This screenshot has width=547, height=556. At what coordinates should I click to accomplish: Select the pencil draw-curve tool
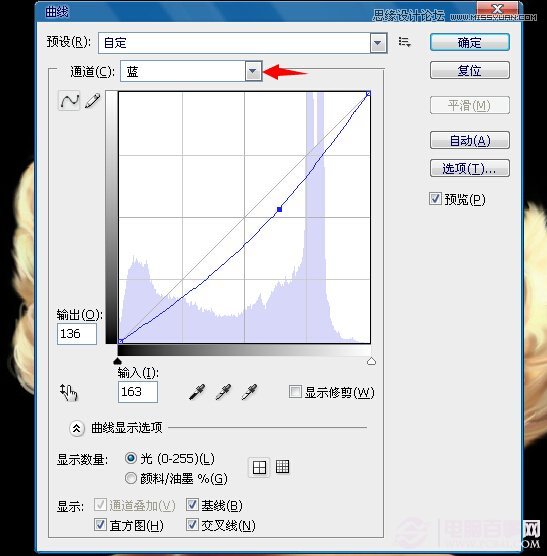93,100
